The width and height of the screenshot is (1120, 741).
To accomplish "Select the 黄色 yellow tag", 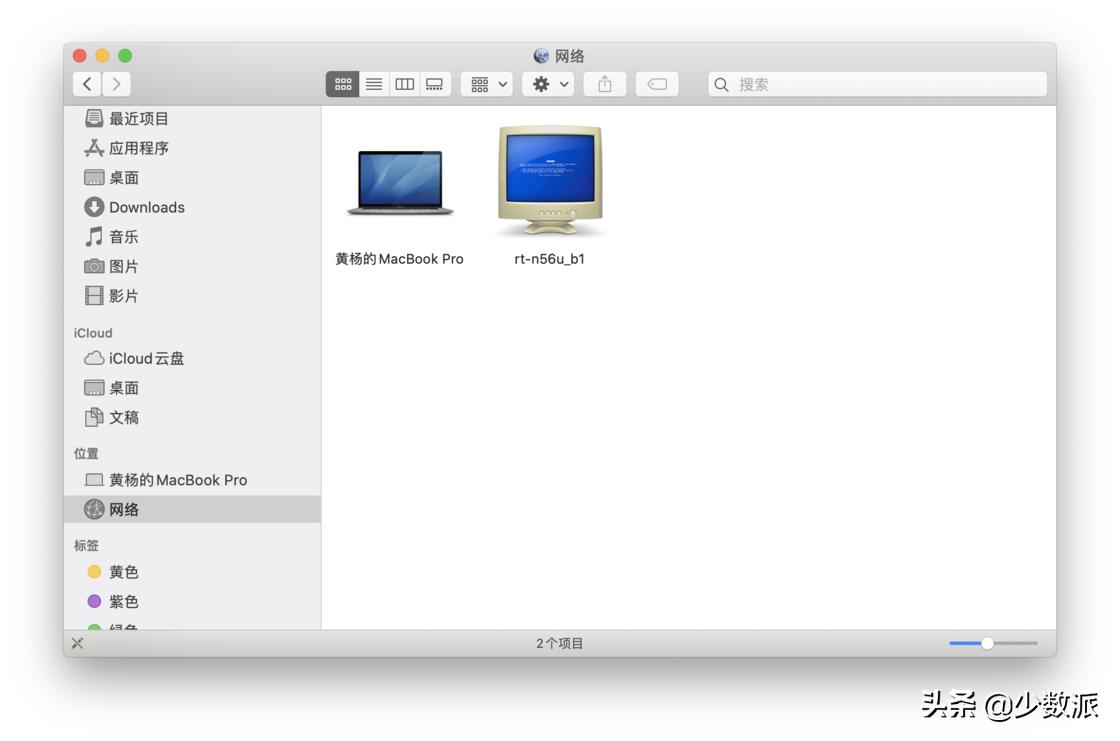I will coord(123,572).
